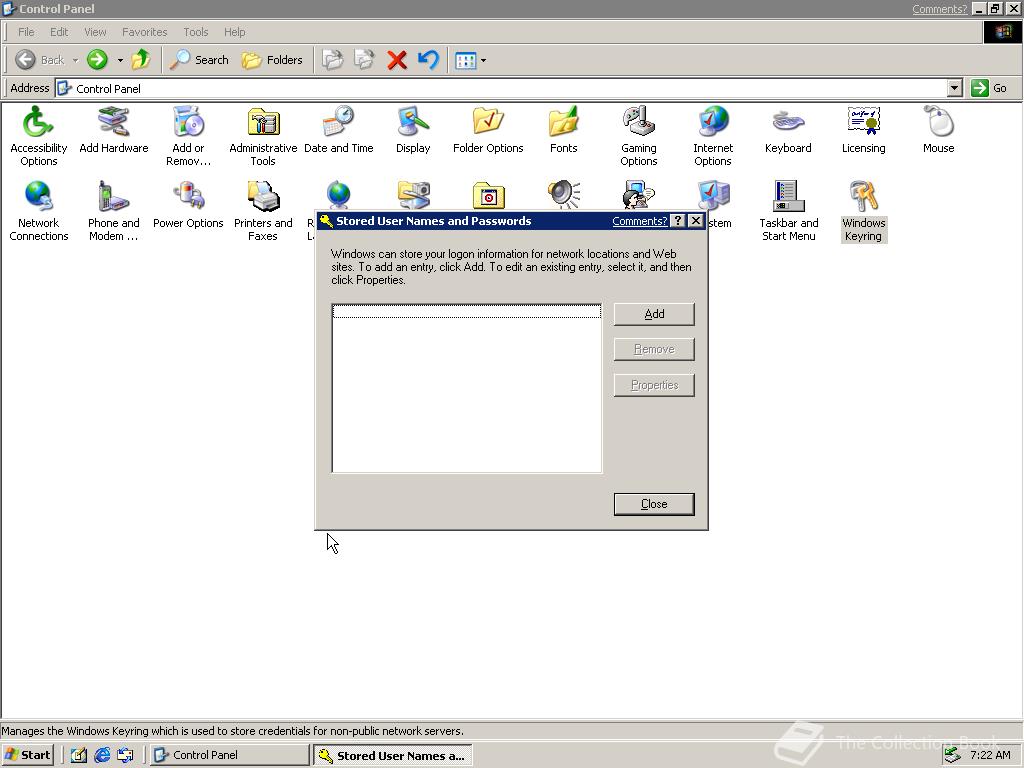Click the green Forward arrow button
The image size is (1024, 768).
(x=97, y=60)
